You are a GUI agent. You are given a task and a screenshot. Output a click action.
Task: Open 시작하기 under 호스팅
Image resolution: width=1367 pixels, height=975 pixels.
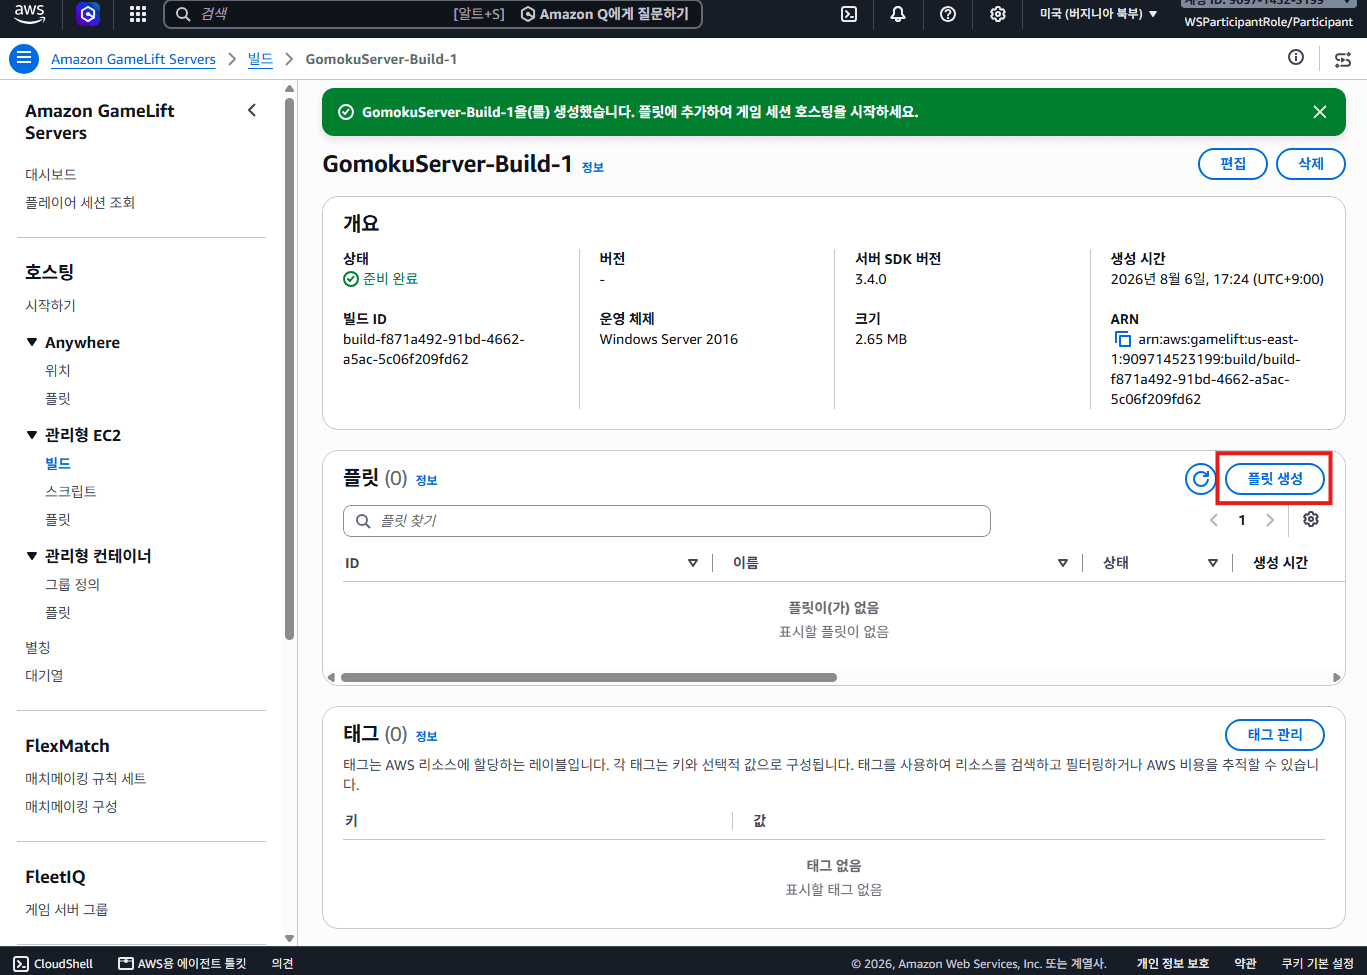click(50, 305)
